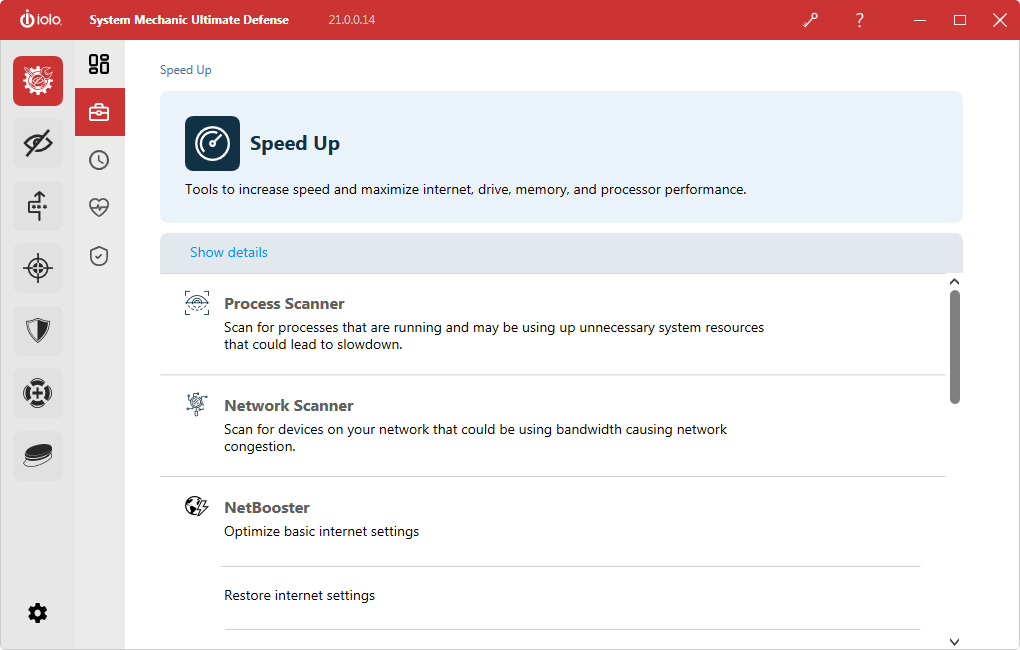Open help with the question mark
The width and height of the screenshot is (1020, 650).
tap(860, 20)
